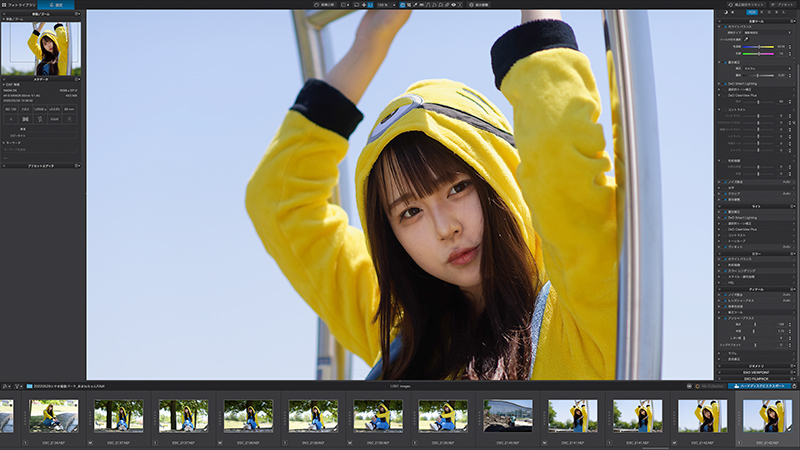Open the メタデータ palette menu icon
Screen dimensions: 800x450
point(78,79)
